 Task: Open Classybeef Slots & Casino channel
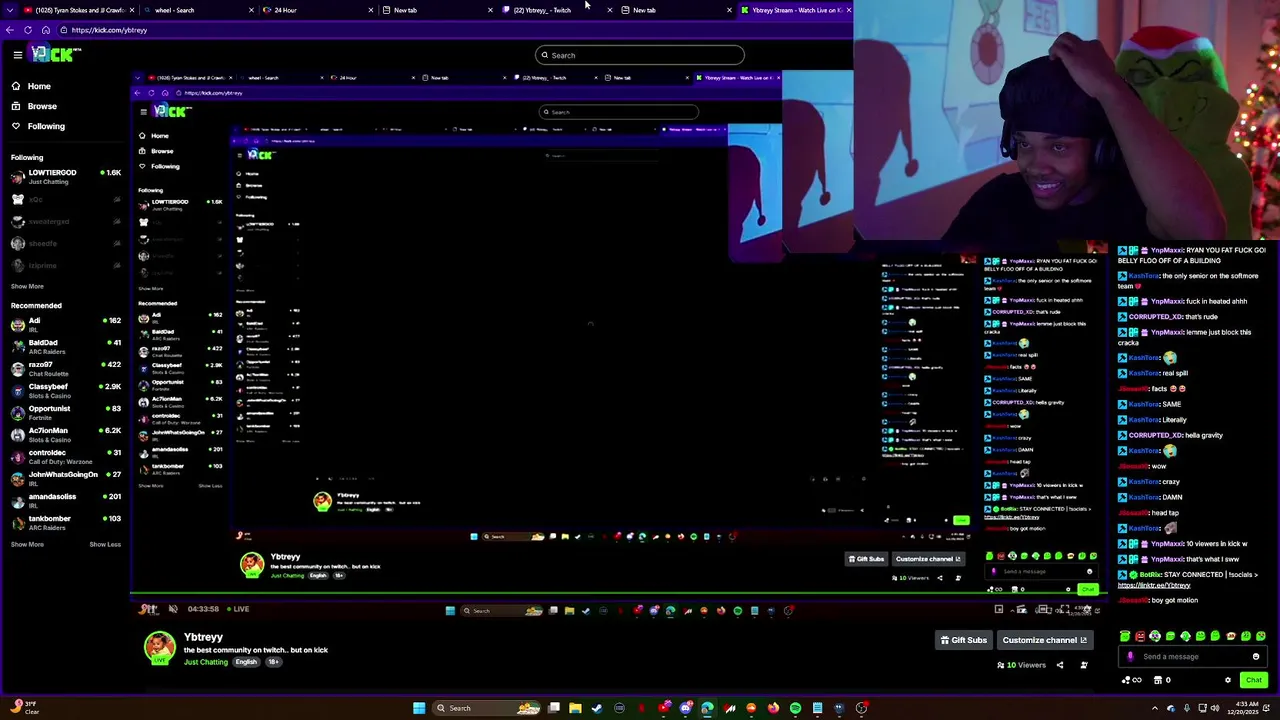[x=64, y=390]
